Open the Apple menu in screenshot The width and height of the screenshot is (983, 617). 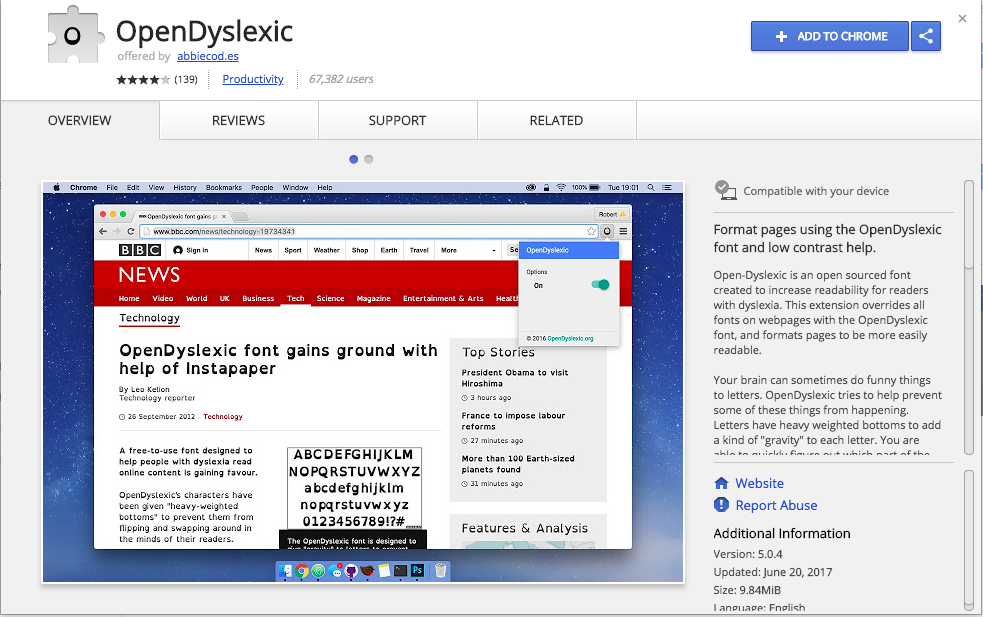coord(56,187)
